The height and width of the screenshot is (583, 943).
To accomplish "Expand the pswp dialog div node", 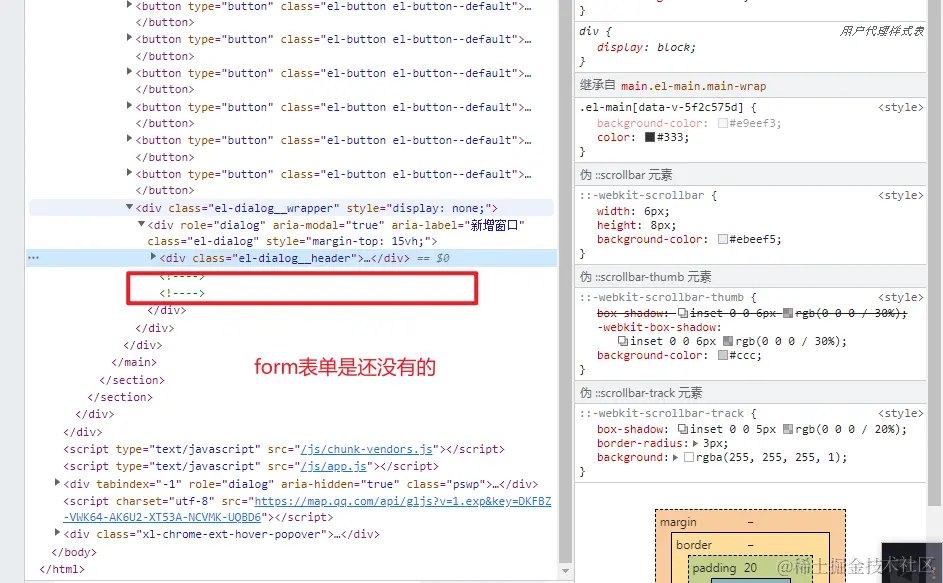I will click(57, 483).
